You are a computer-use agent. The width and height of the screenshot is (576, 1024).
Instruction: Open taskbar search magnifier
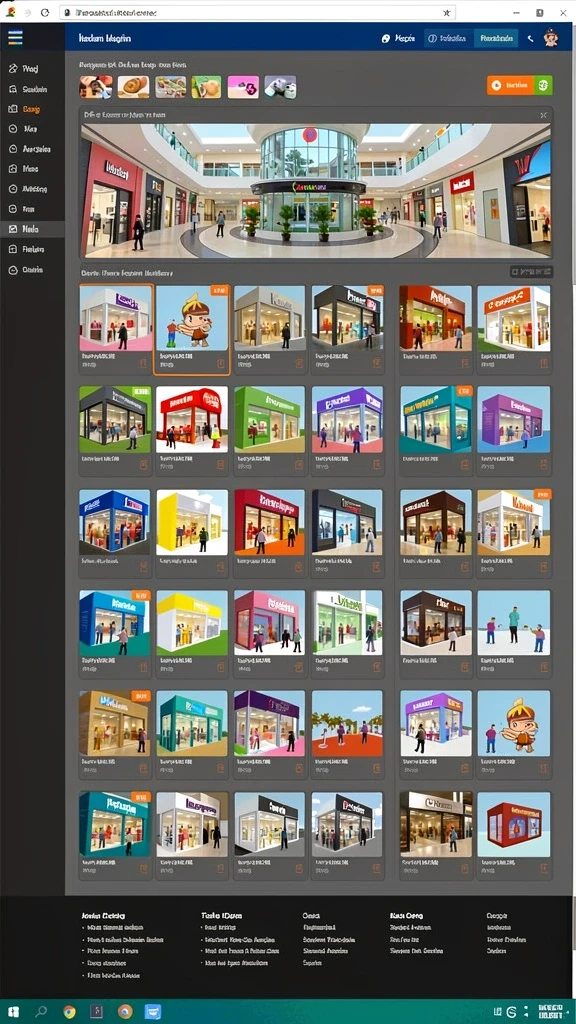pyautogui.click(x=41, y=1012)
